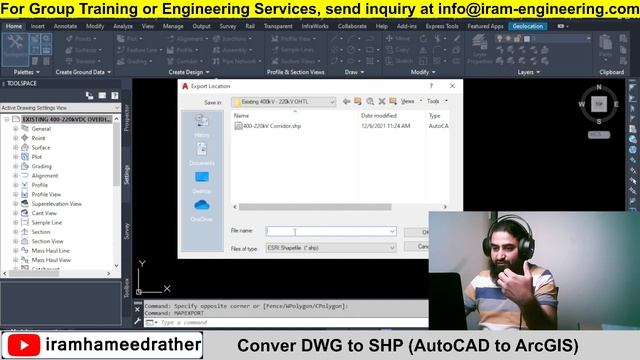Click the Stretch tool in Modify panel
Viewport: 640px width, 360px height.
399,61
